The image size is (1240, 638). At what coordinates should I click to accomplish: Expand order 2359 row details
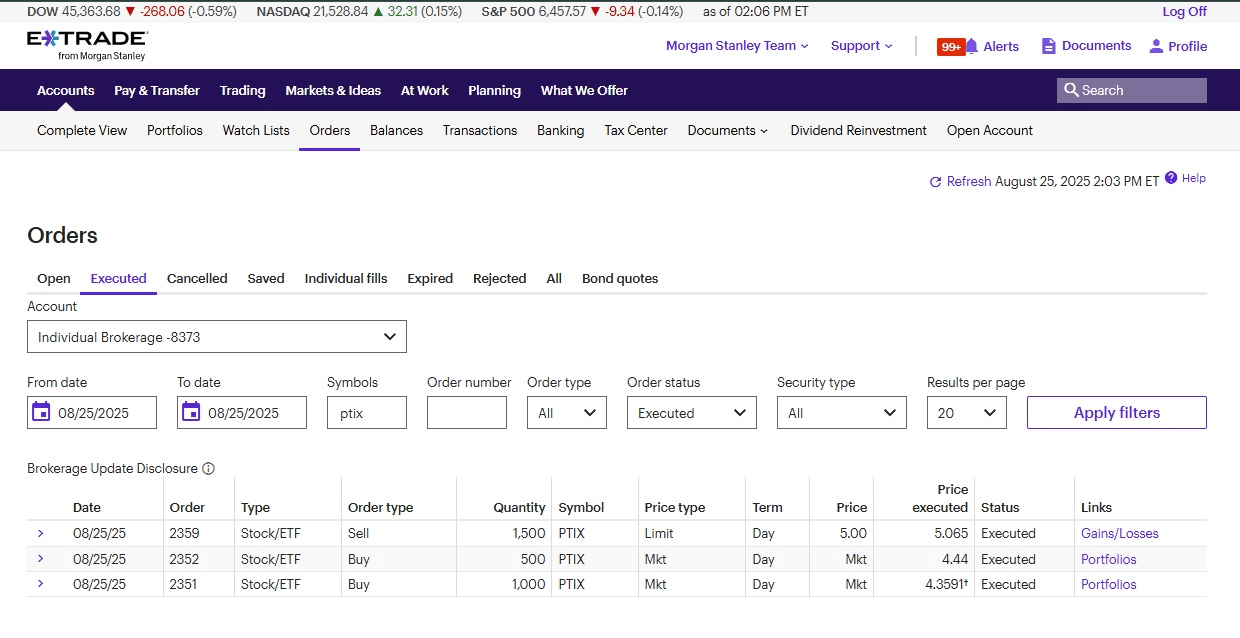(x=40, y=533)
